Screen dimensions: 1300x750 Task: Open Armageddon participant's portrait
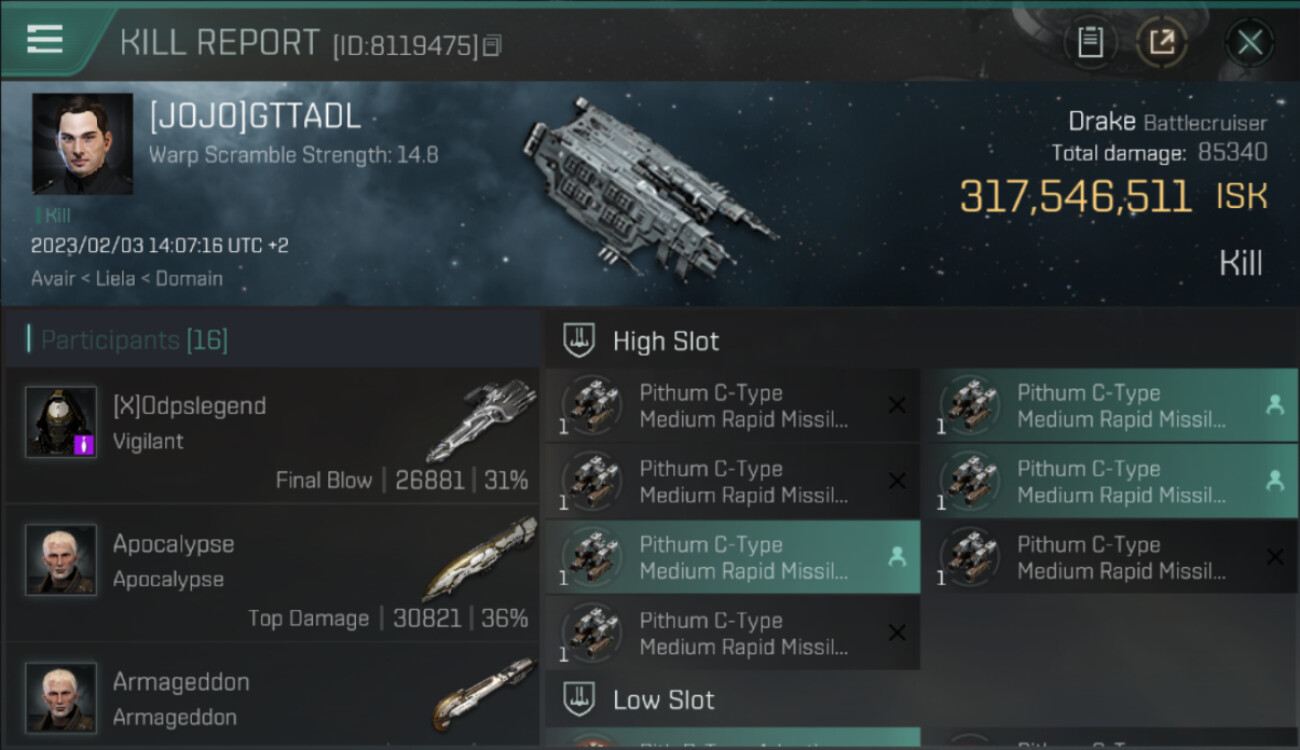(x=61, y=697)
